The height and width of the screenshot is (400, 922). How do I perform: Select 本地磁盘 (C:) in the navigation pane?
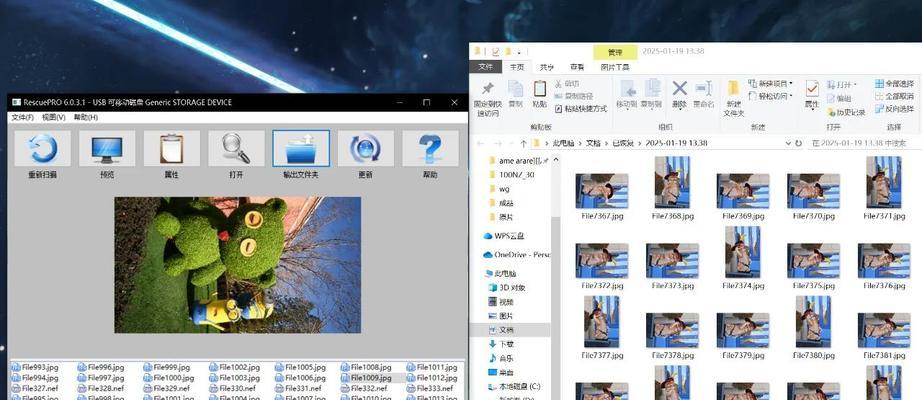(x=513, y=386)
